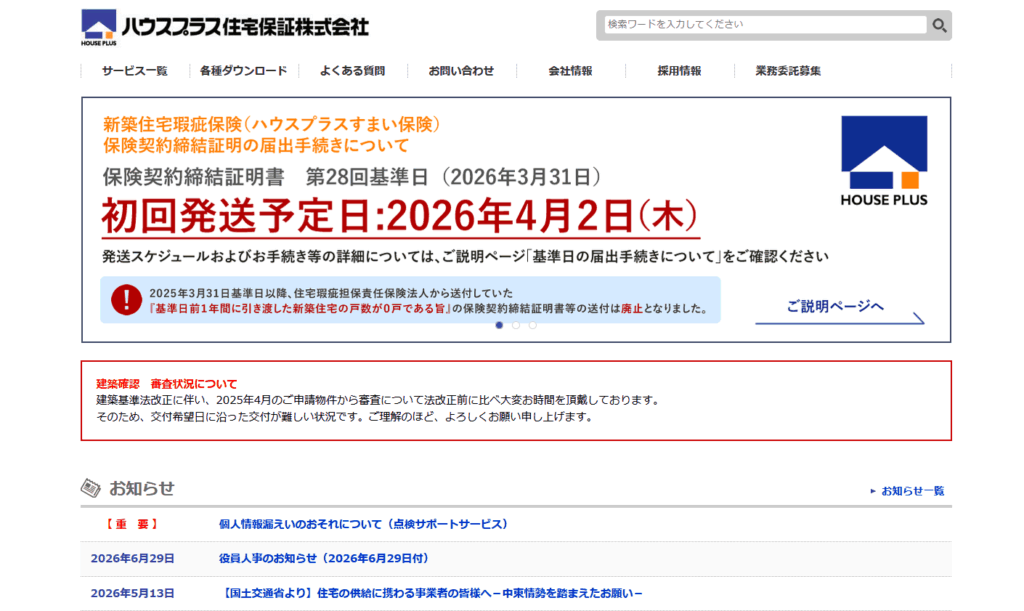The width and height of the screenshot is (1024, 611).
Task: Click the 新築住宅瑕疵保険 orange banner title
Action: [272, 134]
